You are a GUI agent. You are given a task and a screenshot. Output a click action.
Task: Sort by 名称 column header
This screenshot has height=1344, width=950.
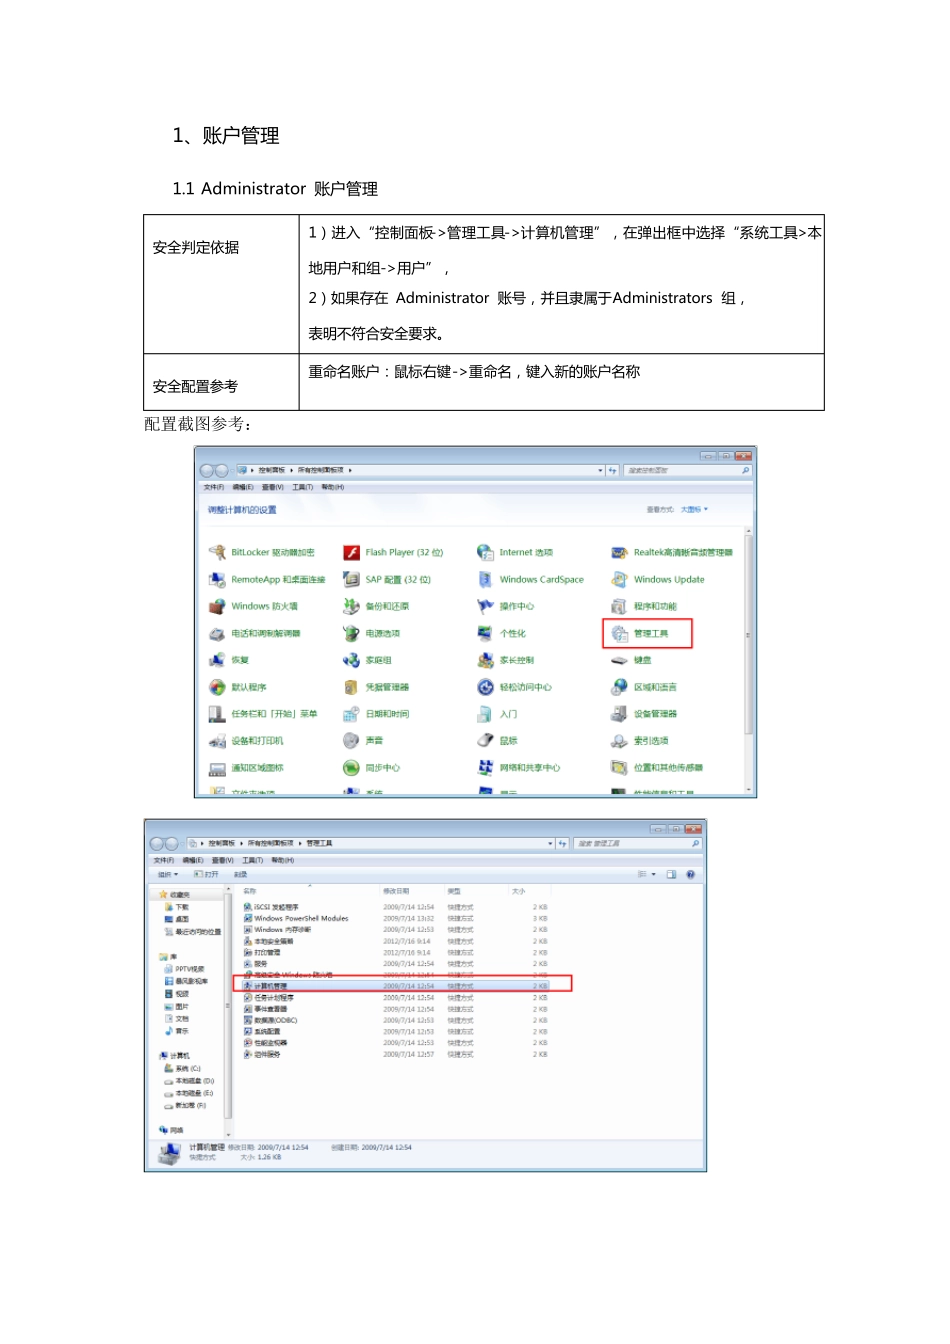[x=250, y=891]
